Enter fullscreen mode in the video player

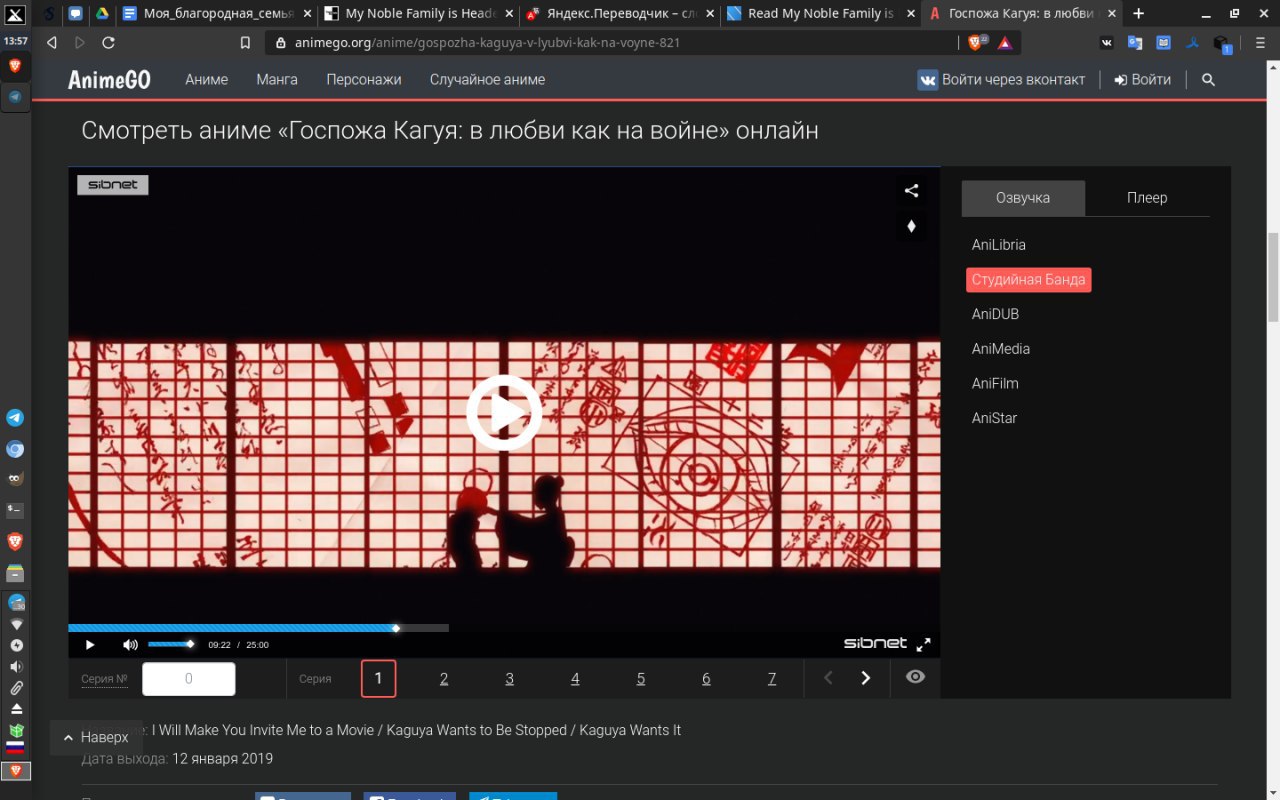click(x=924, y=645)
